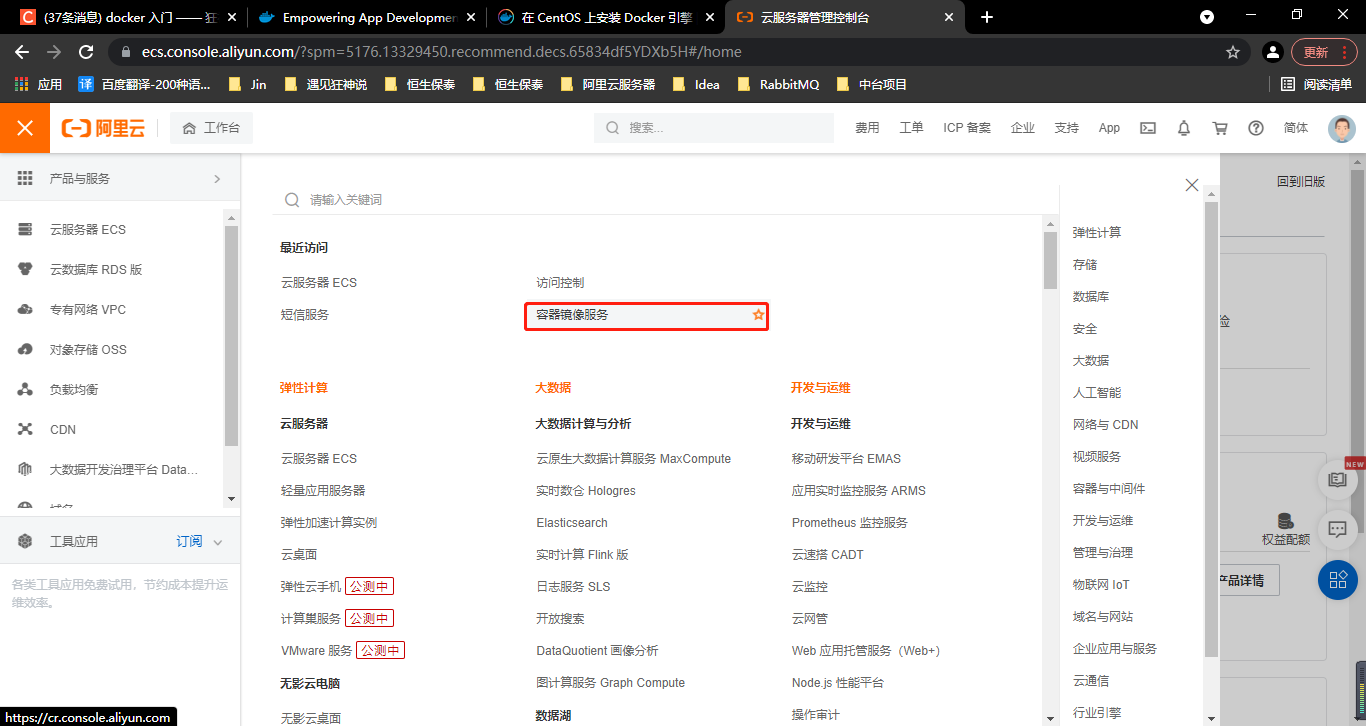
Task: Open 费用 menu in header
Action: [x=867, y=128]
